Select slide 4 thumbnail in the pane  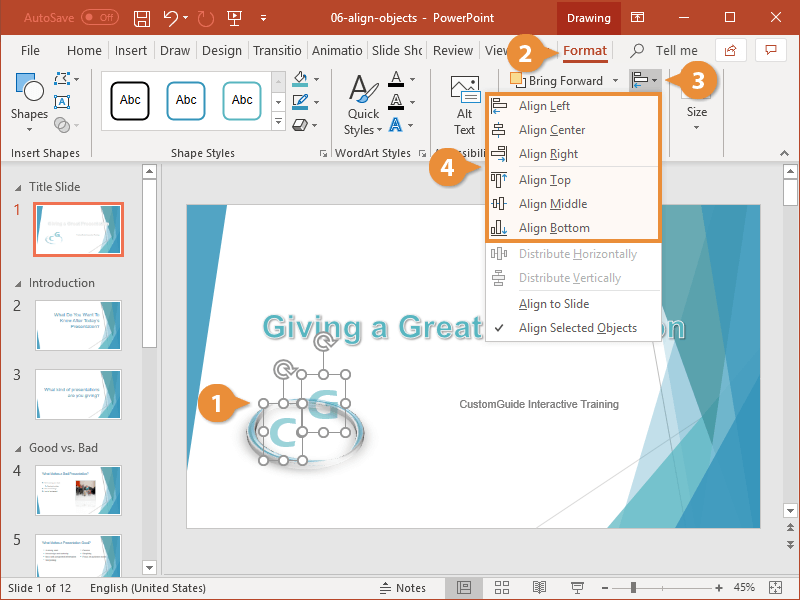pyautogui.click(x=78, y=491)
